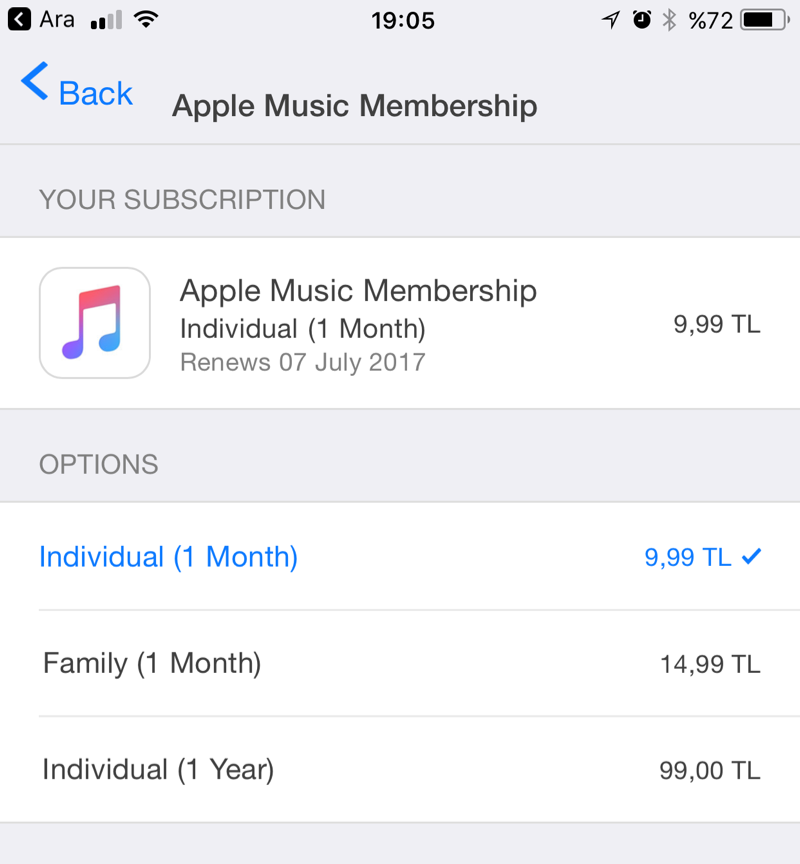Image resolution: width=800 pixels, height=864 pixels.
Task: Tap the Apple Music app icon
Action: tap(95, 323)
